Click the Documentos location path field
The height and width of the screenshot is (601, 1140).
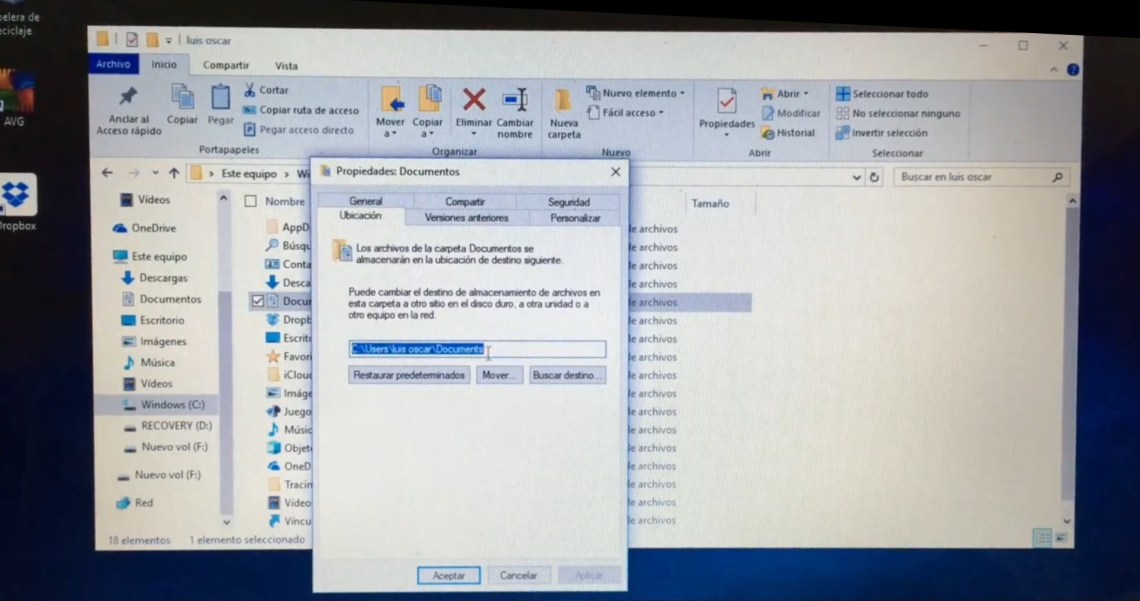(477, 350)
